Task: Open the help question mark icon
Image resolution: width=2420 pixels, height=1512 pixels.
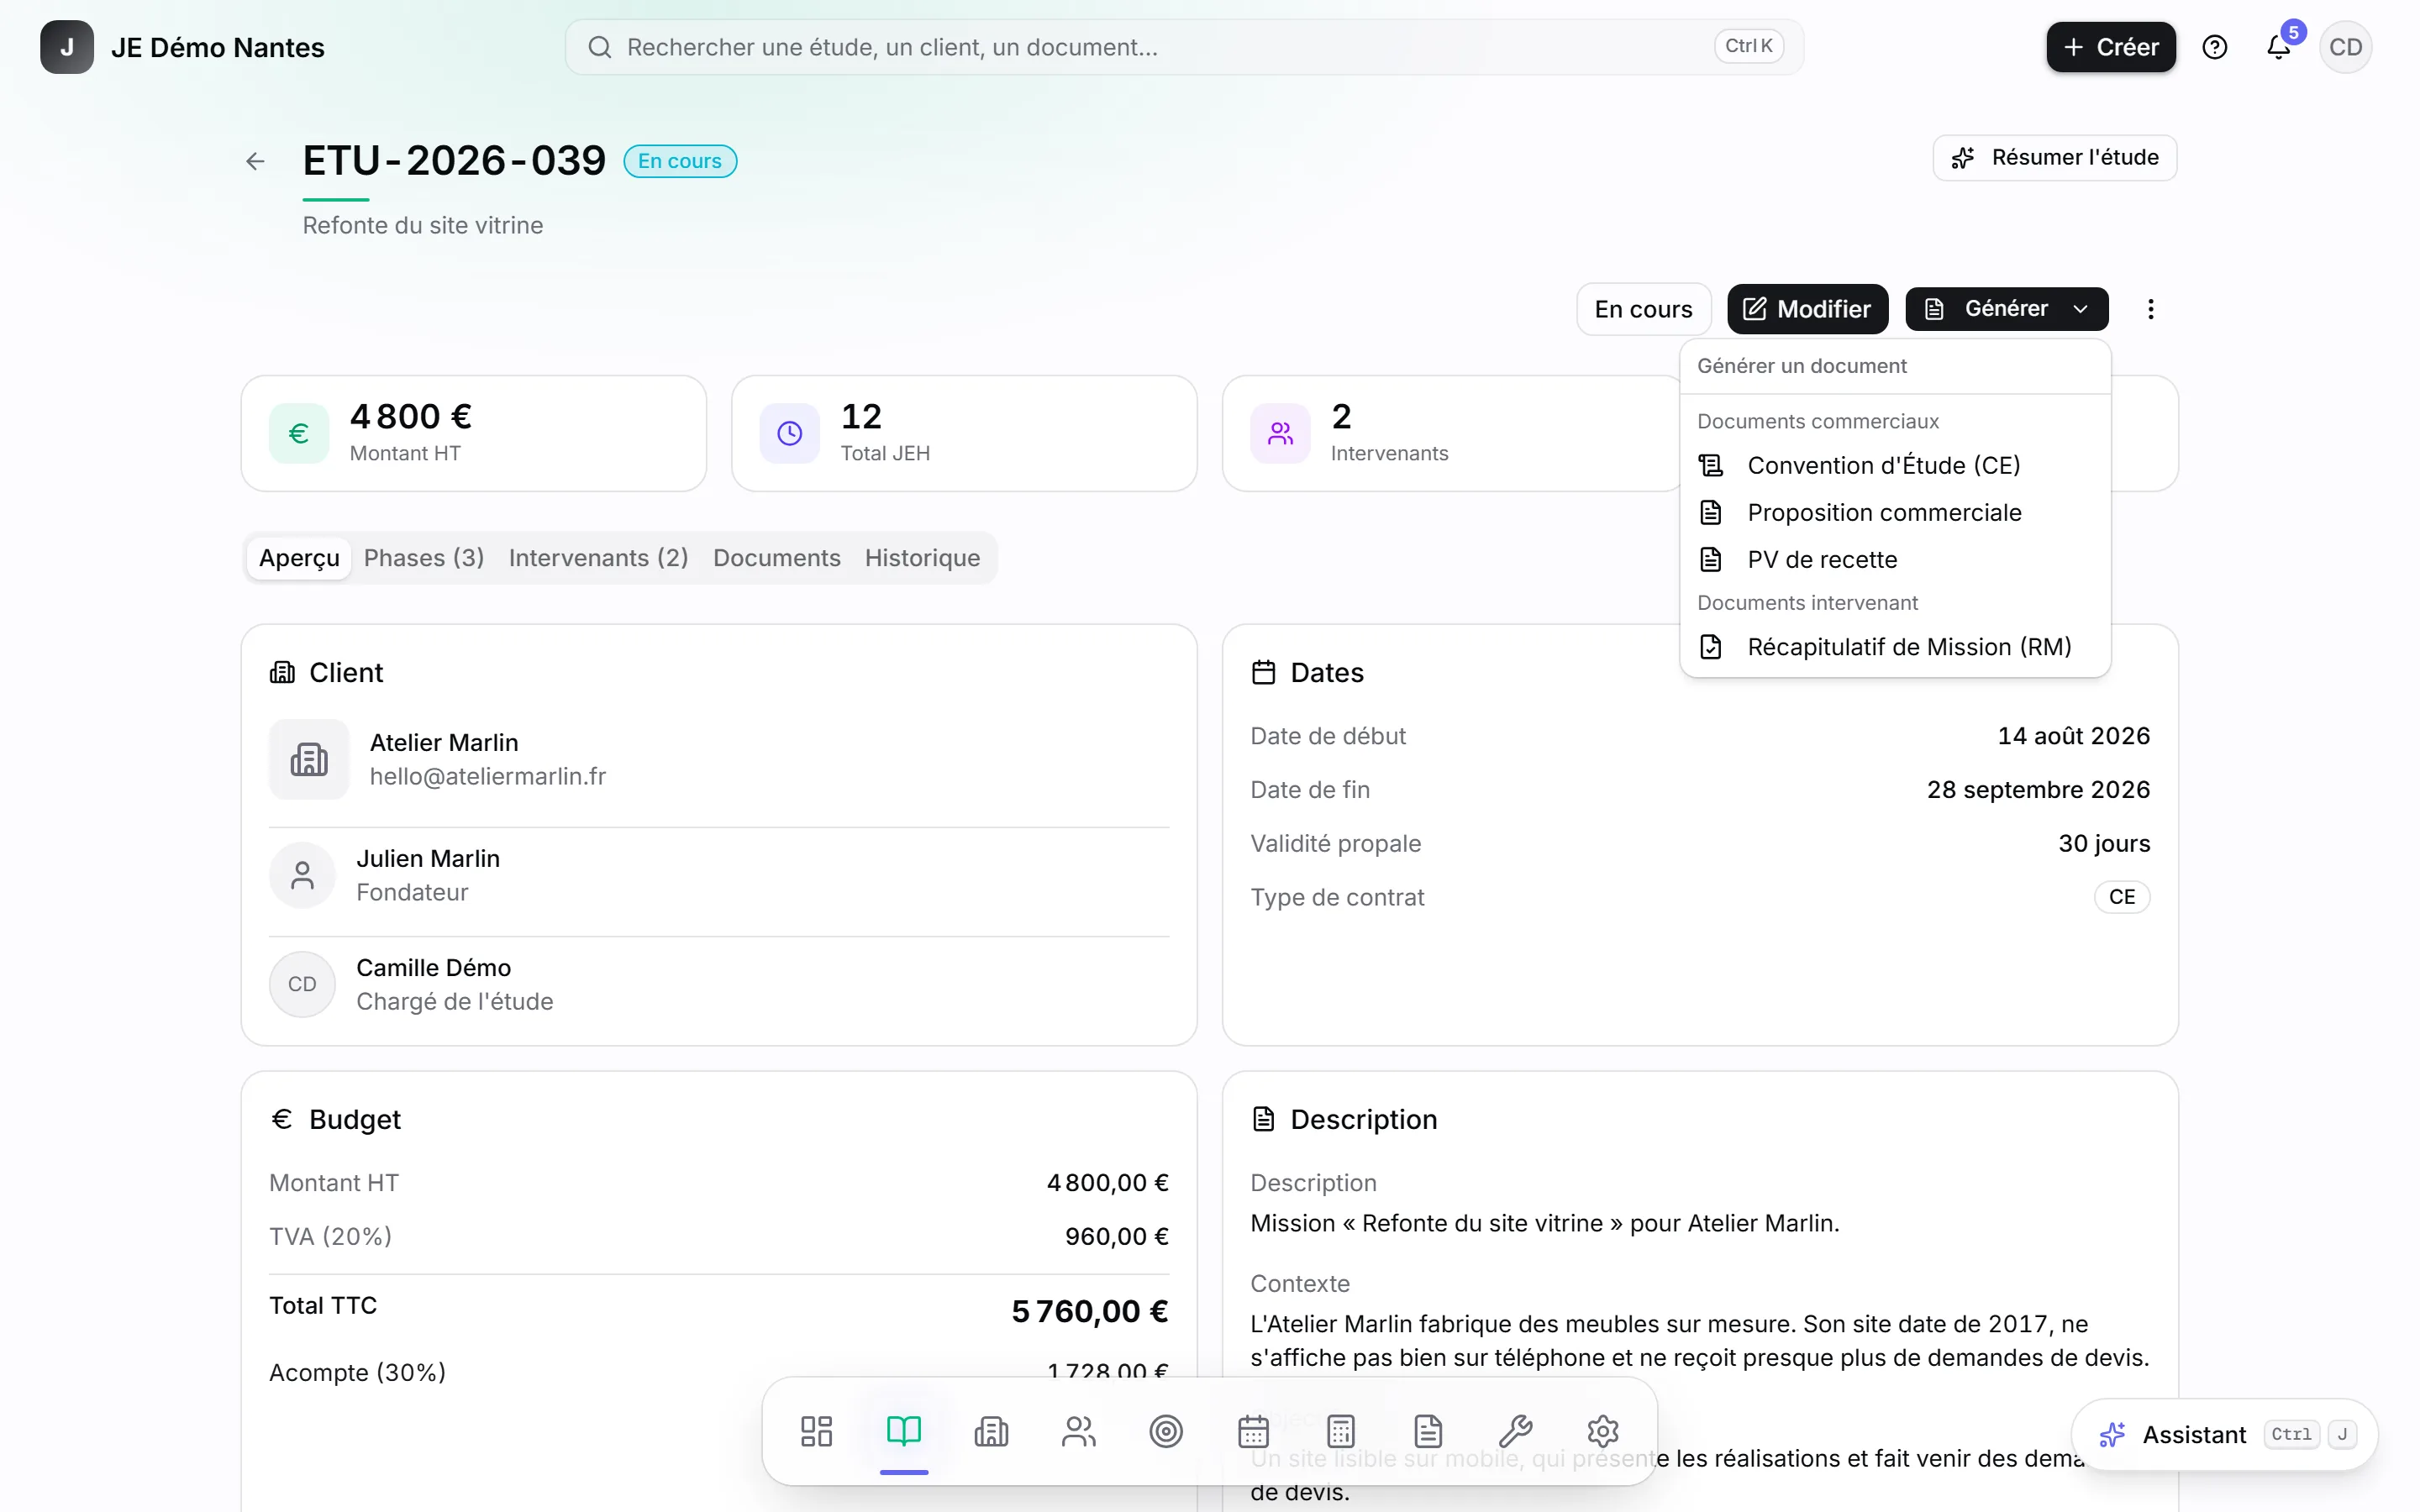Action: point(2214,47)
